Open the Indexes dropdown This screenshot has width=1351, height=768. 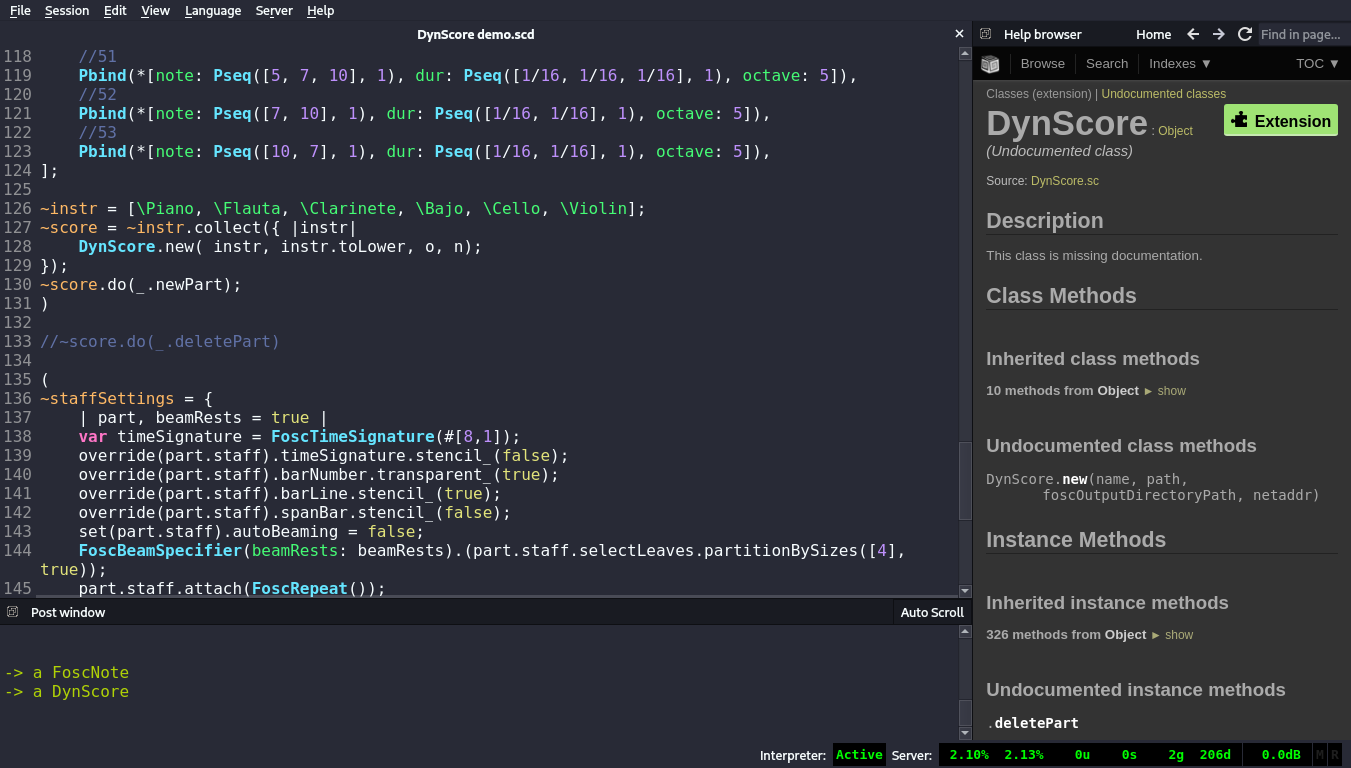(1179, 63)
